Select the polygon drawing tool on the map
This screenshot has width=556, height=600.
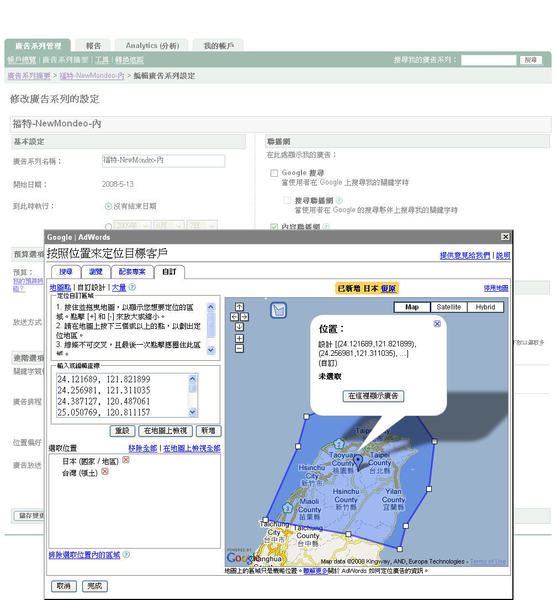pyautogui.click(x=279, y=310)
